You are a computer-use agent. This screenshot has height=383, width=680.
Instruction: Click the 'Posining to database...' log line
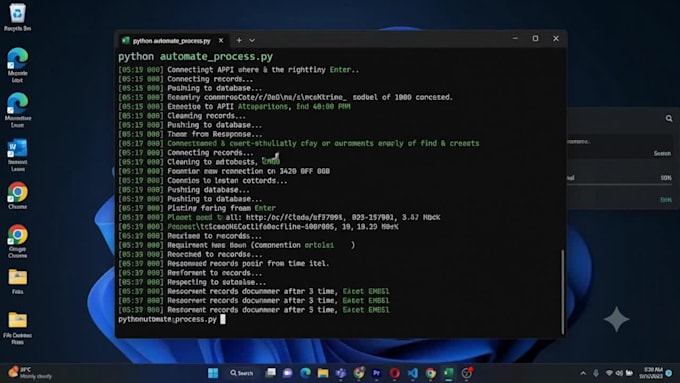[x=190, y=88]
